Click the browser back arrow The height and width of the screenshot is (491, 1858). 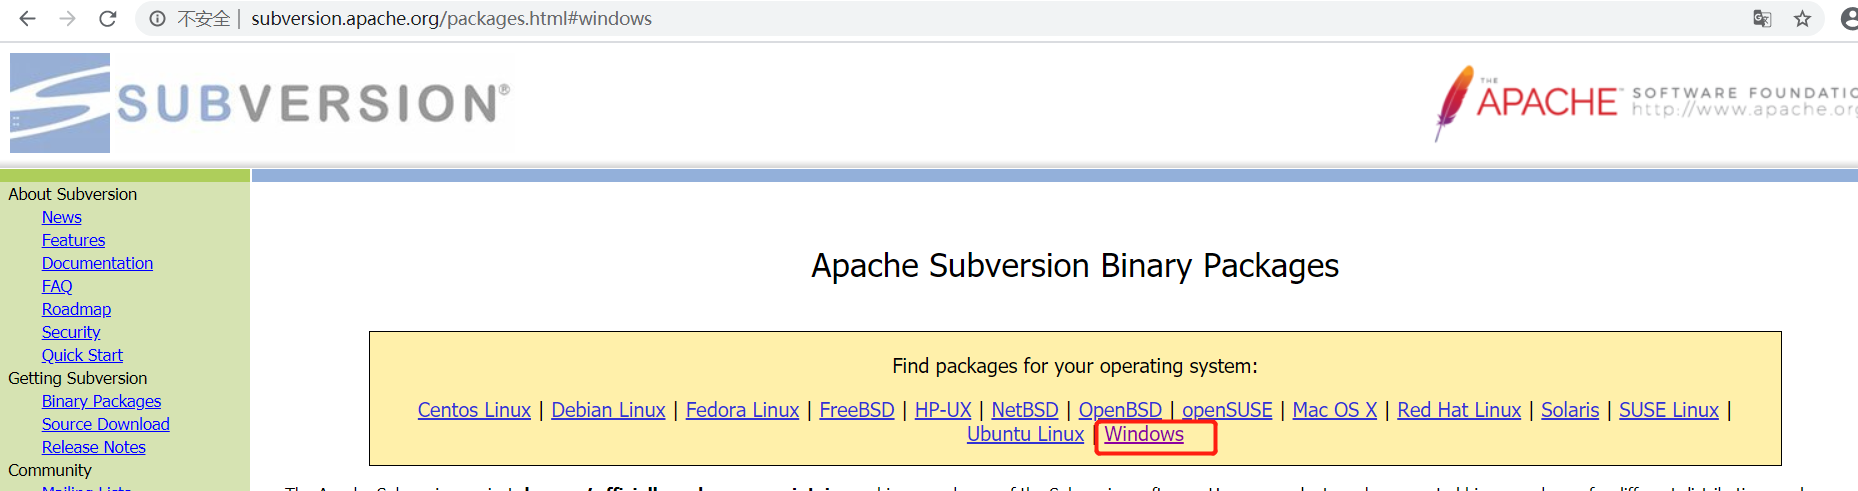tap(28, 19)
